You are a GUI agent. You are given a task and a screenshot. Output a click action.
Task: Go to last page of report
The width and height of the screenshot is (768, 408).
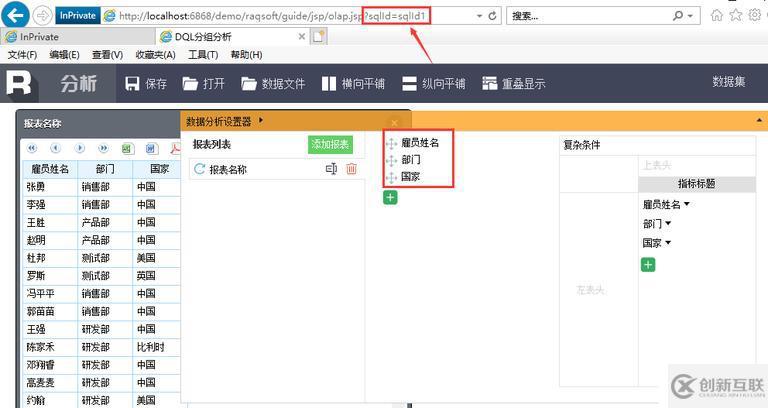(x=103, y=148)
